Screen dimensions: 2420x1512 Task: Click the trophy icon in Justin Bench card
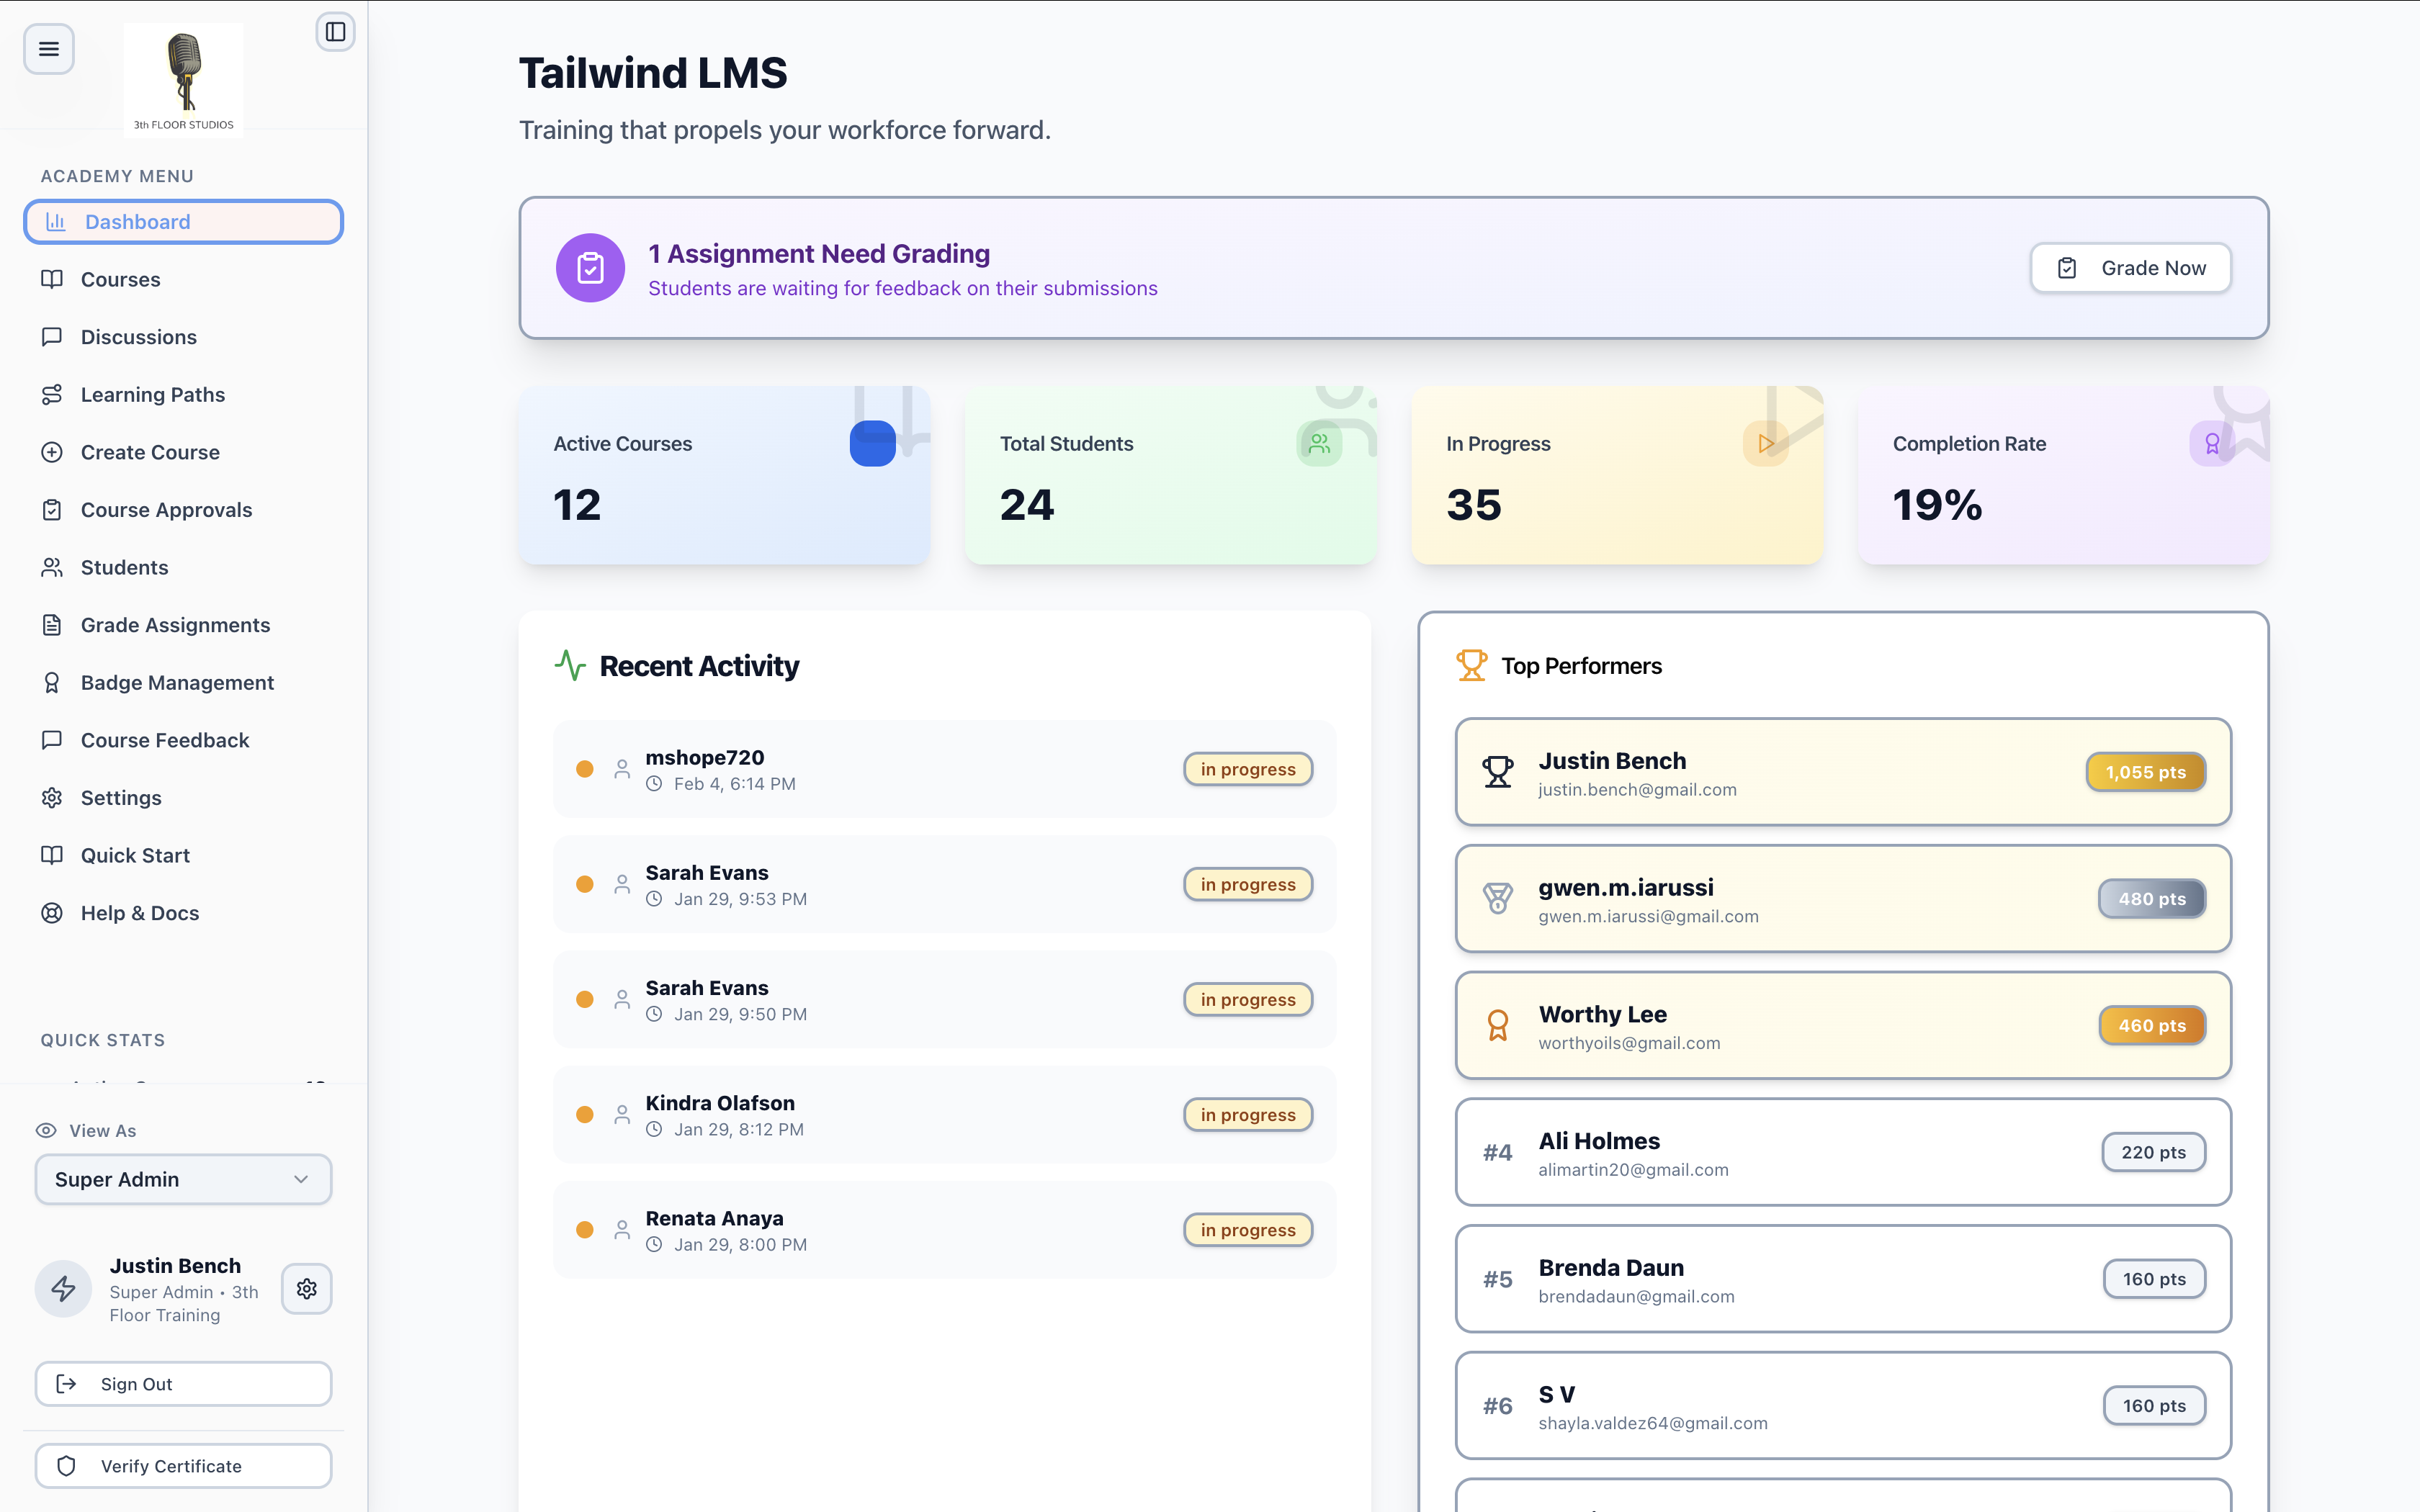coord(1497,772)
